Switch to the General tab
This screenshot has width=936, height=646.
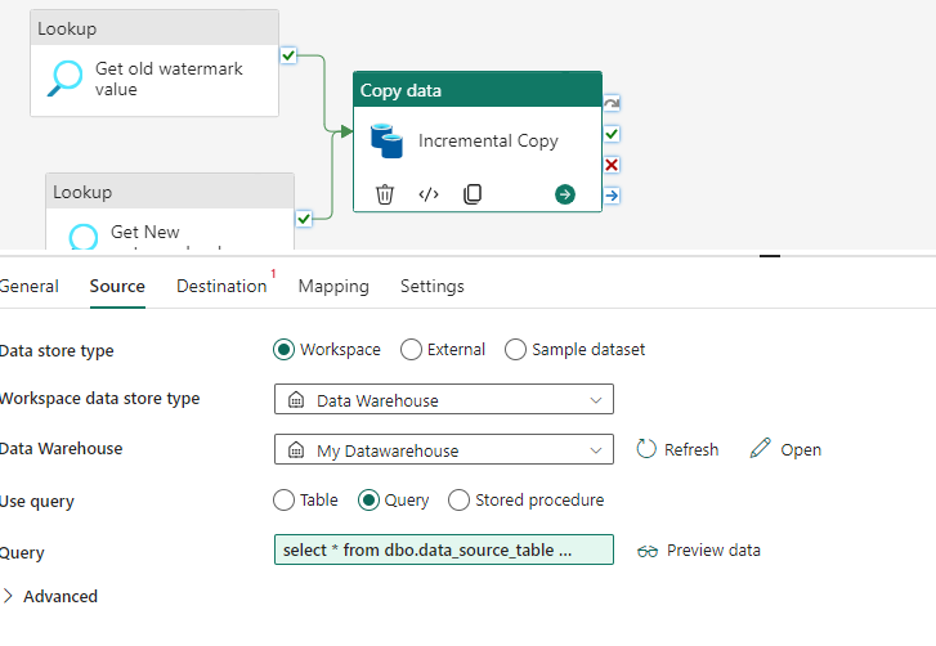29,286
